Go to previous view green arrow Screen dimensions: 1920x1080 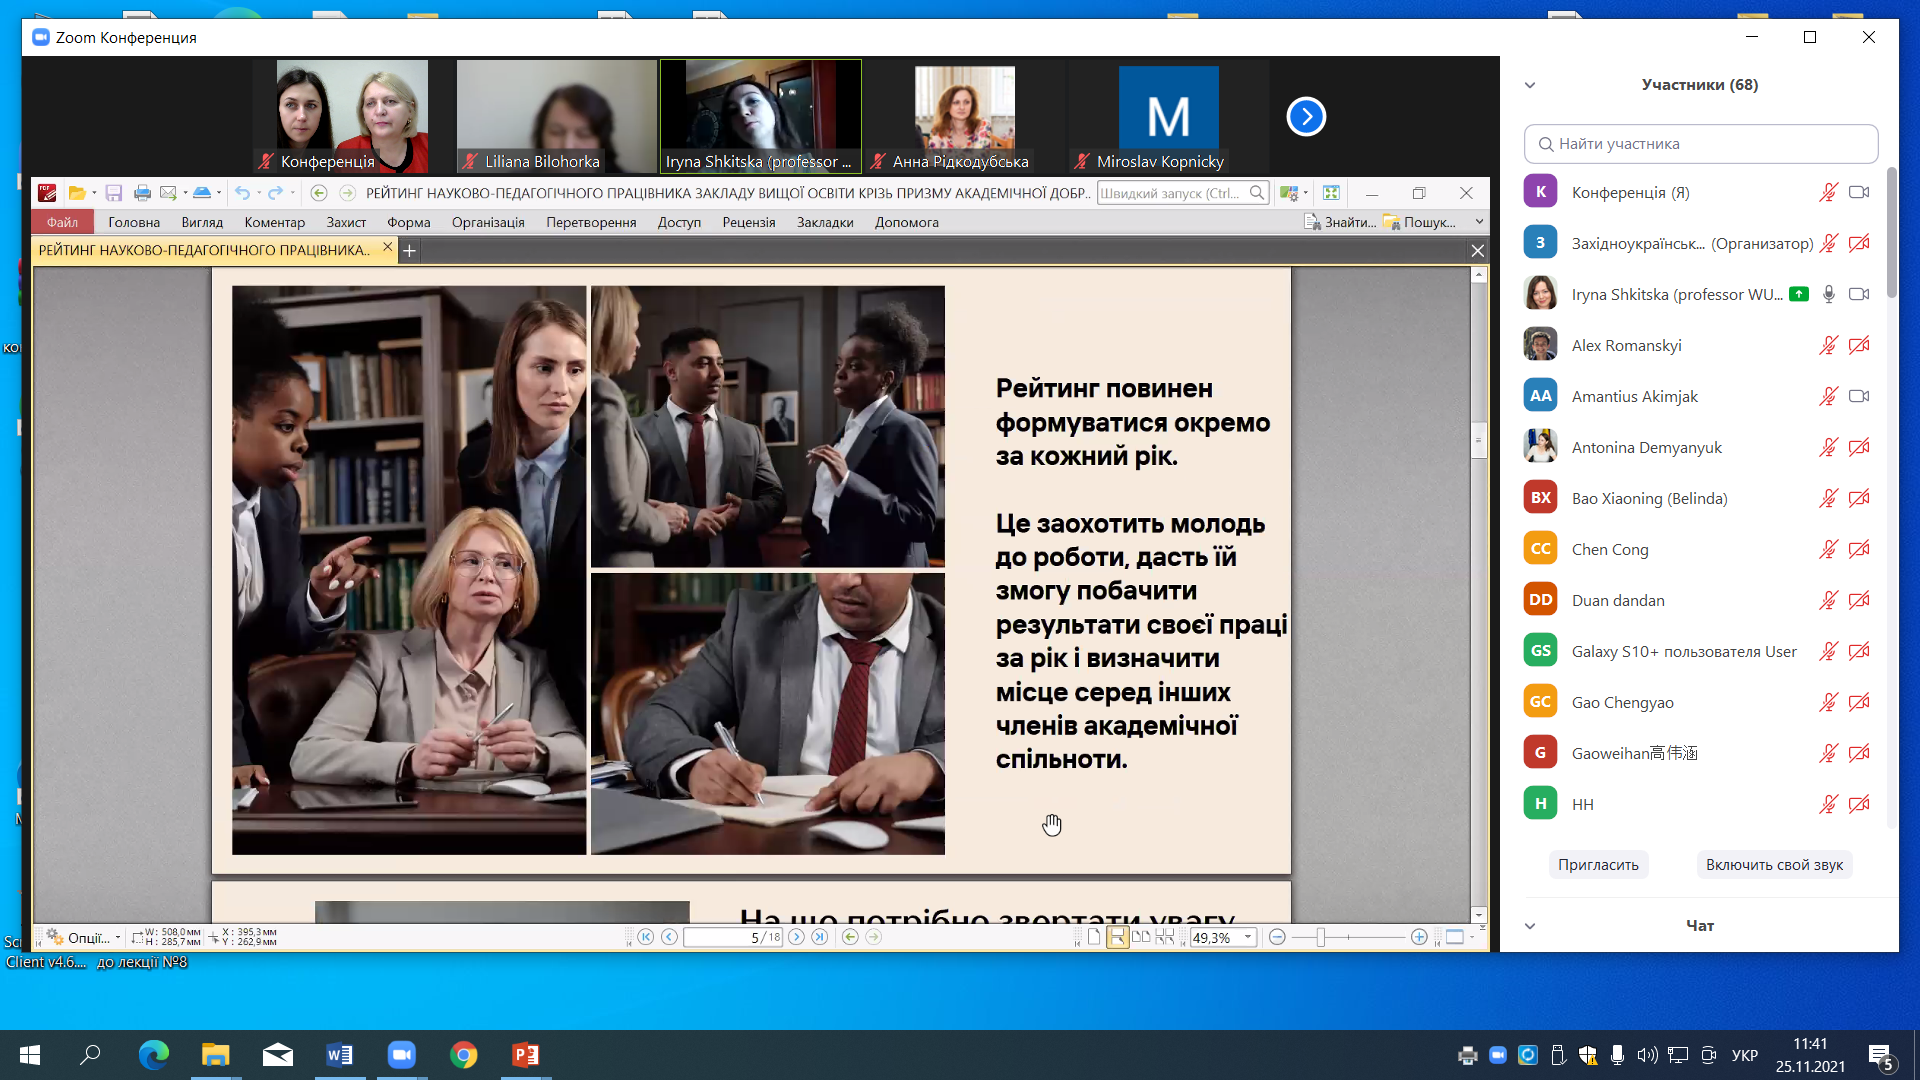[319, 193]
